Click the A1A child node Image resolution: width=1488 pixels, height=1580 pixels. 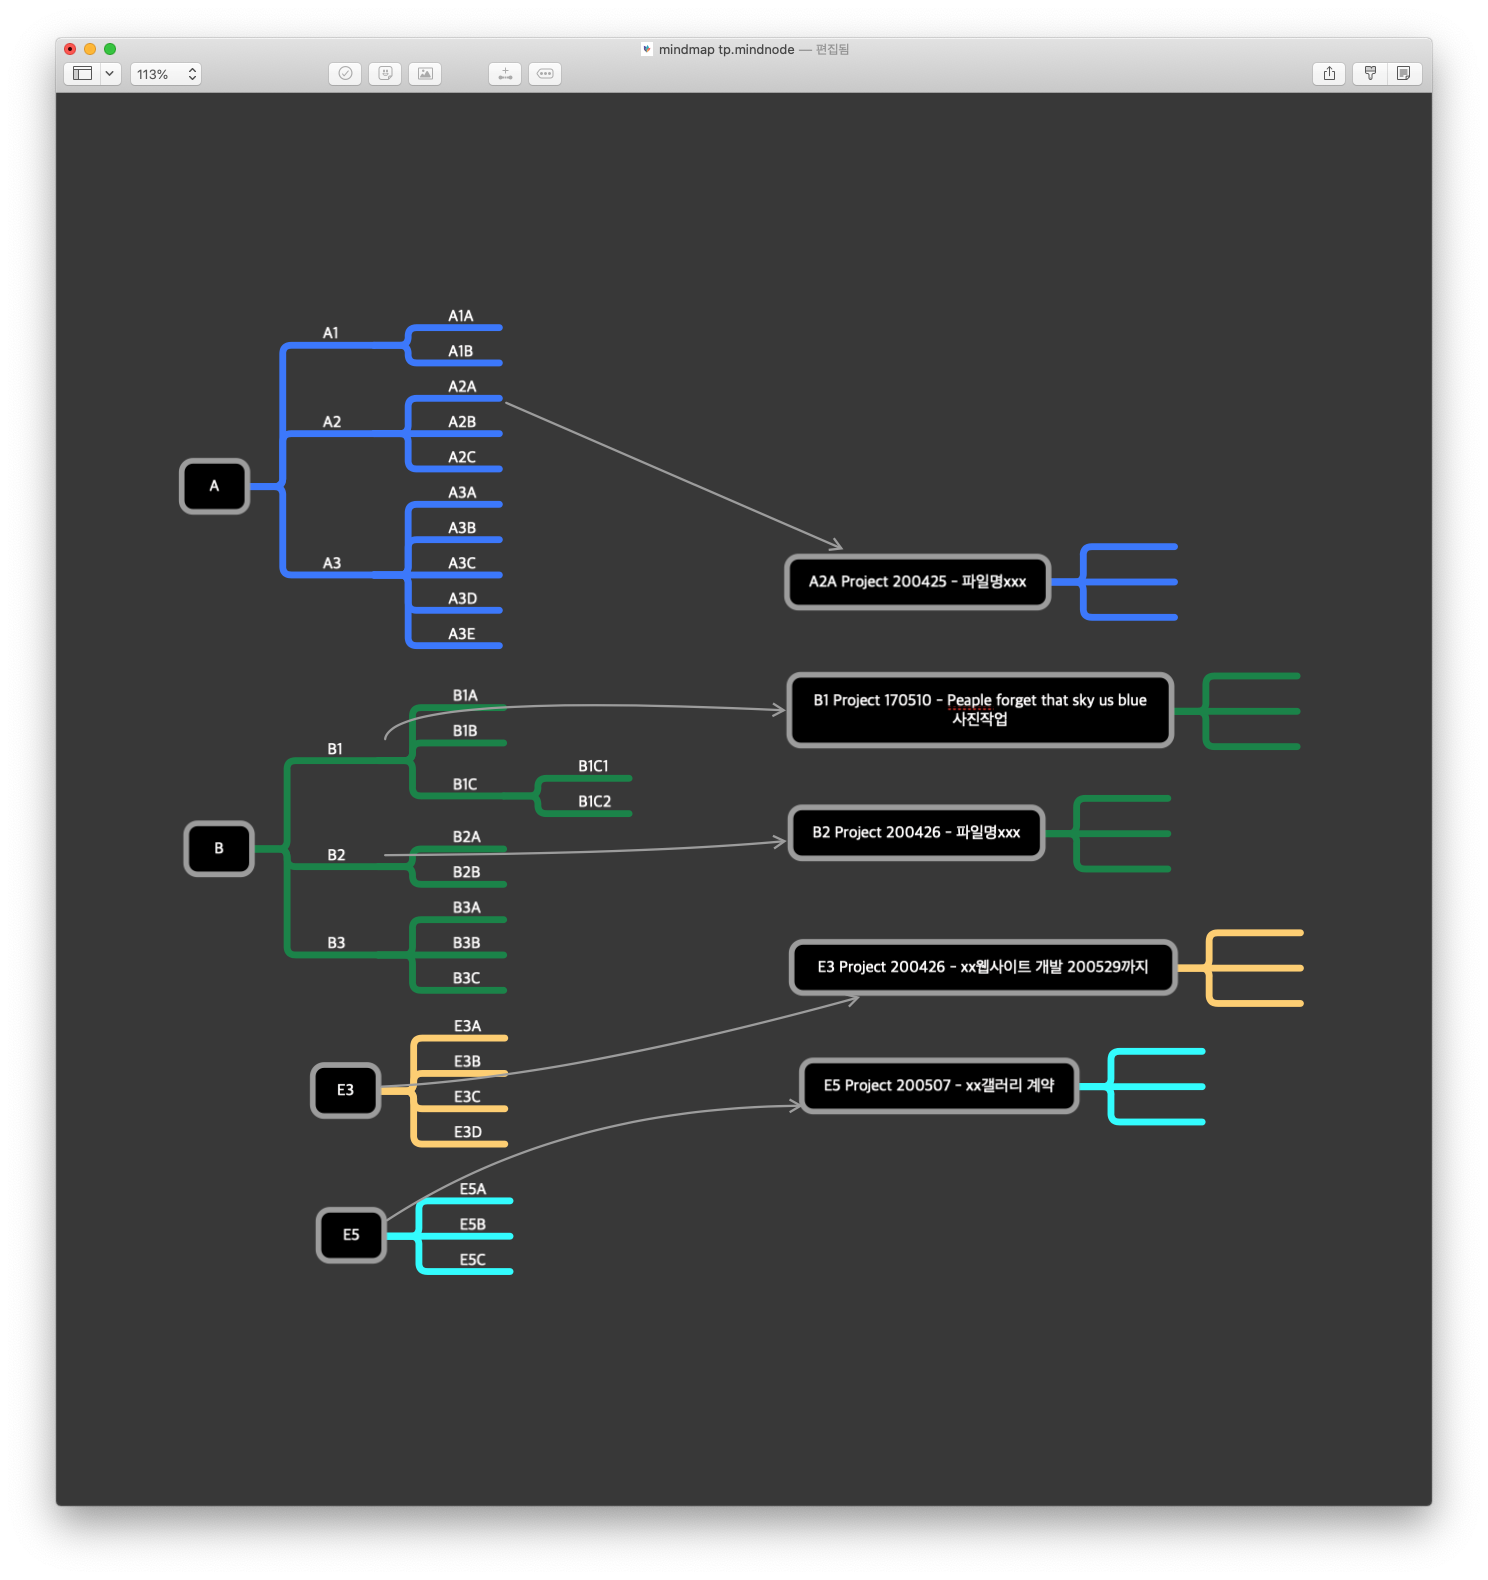[x=460, y=316]
